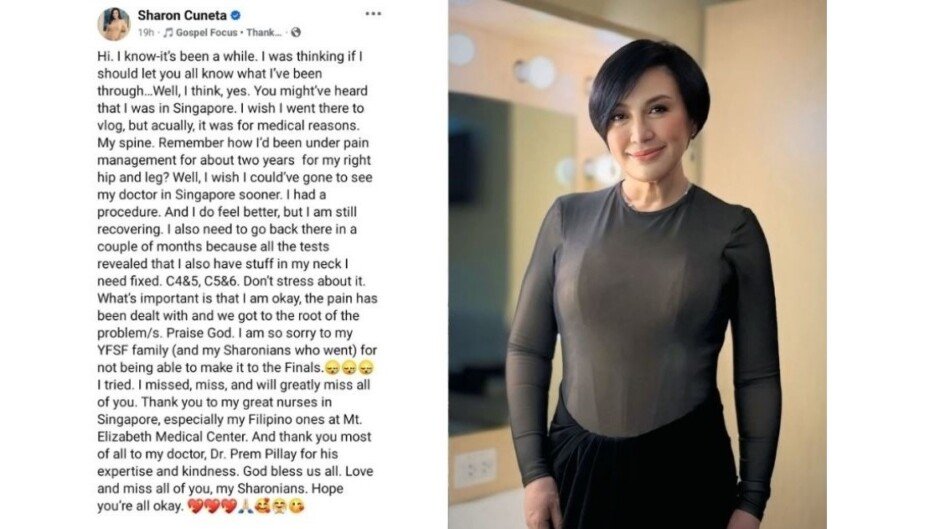Click the kissing face emoji at end

point(296,506)
